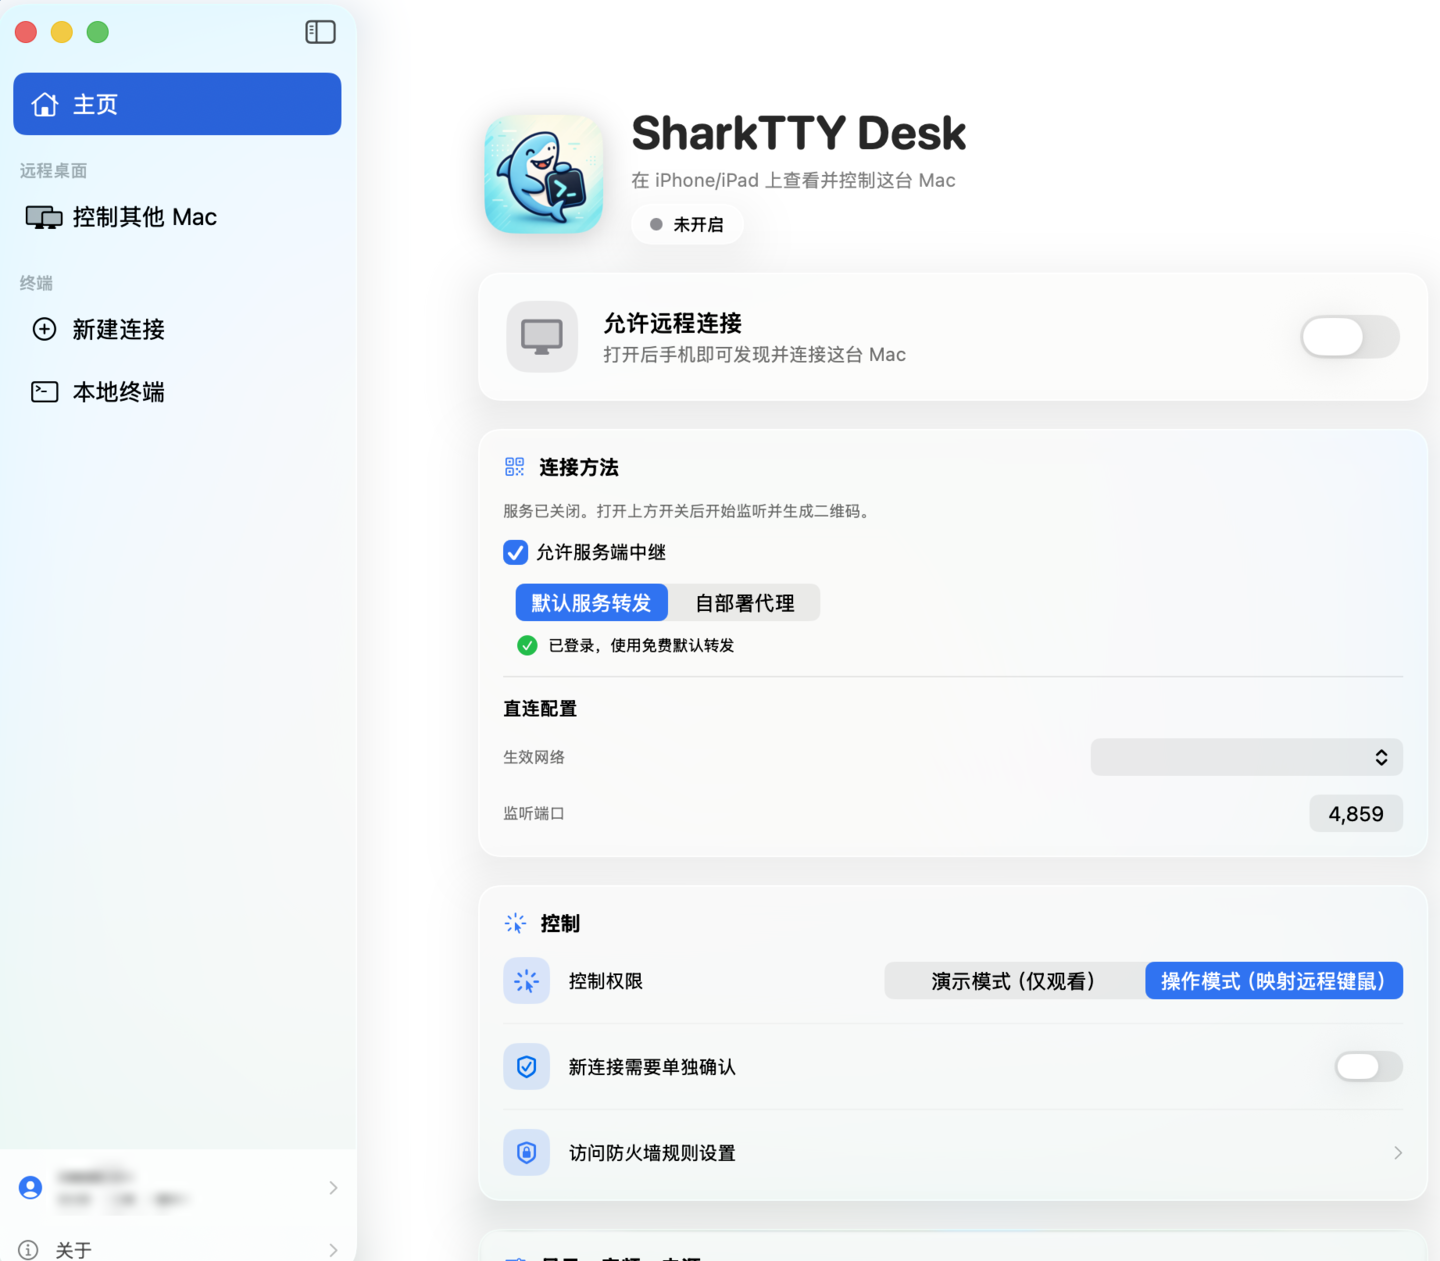Open the 生效网络 dropdown

[1246, 757]
